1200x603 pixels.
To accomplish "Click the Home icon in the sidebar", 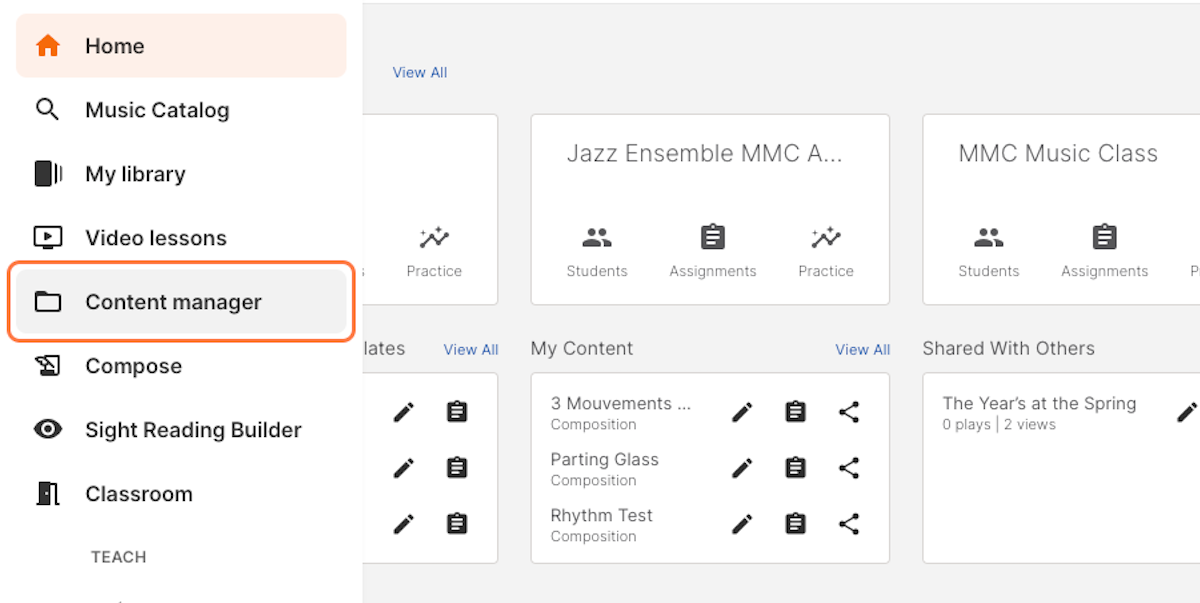I will click(48, 46).
